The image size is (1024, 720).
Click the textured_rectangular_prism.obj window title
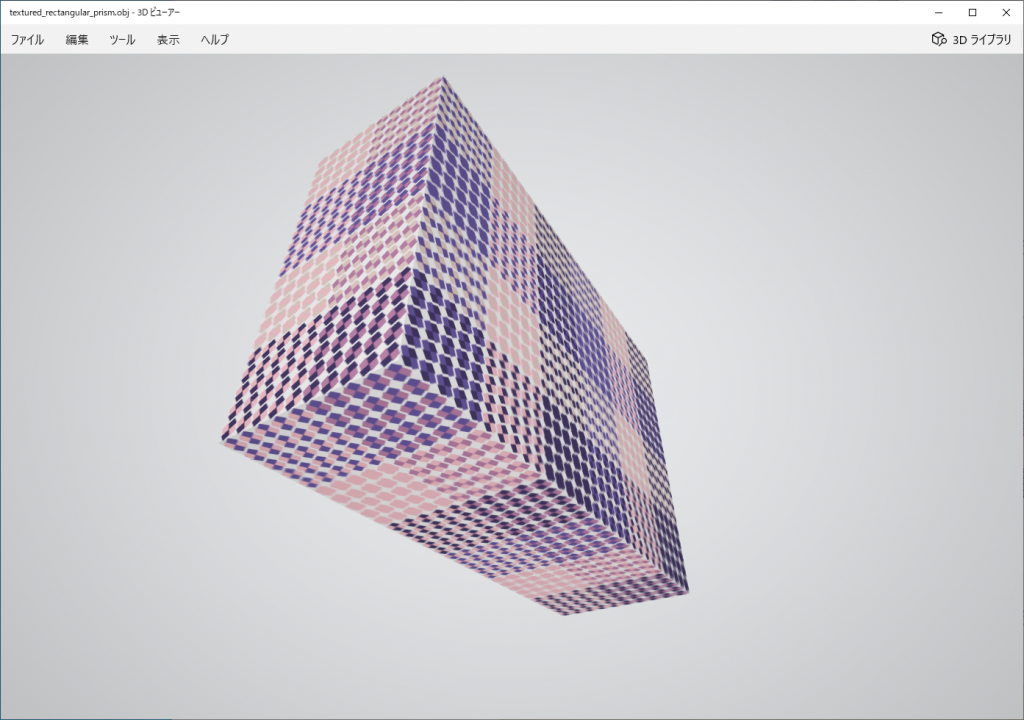click(x=94, y=12)
